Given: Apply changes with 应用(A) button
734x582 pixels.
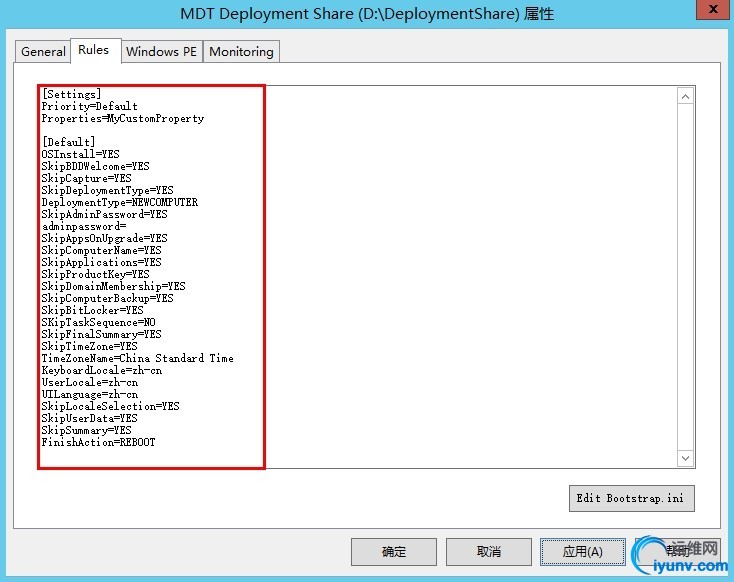Looking at the screenshot, I should click(x=582, y=552).
